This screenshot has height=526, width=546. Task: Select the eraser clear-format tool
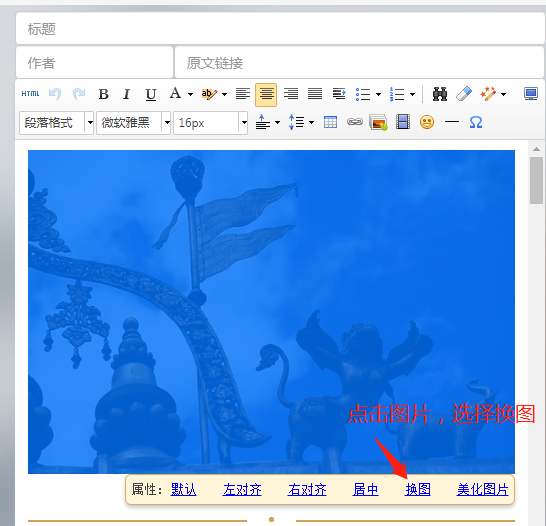pyautogui.click(x=464, y=94)
